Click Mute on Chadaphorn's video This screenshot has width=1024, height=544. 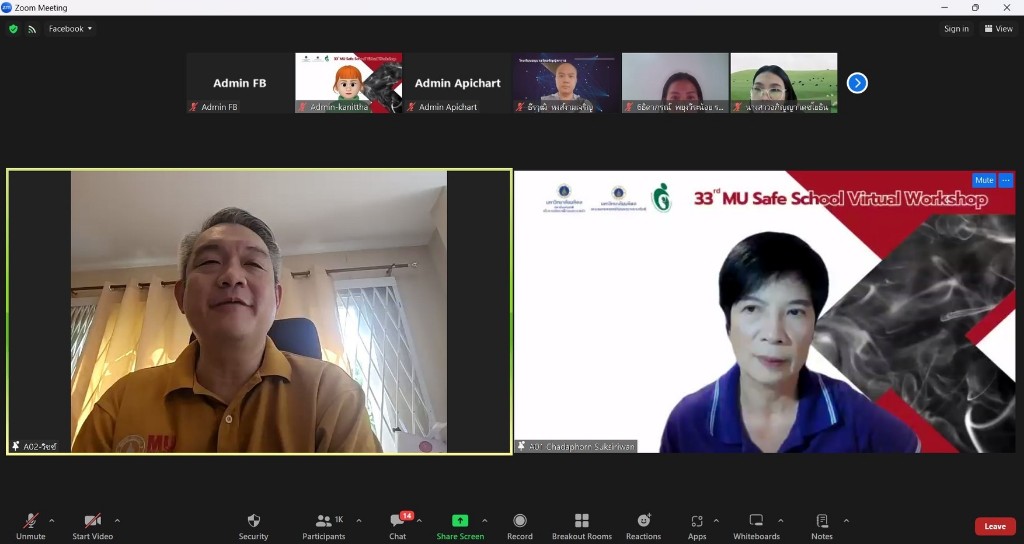984,180
